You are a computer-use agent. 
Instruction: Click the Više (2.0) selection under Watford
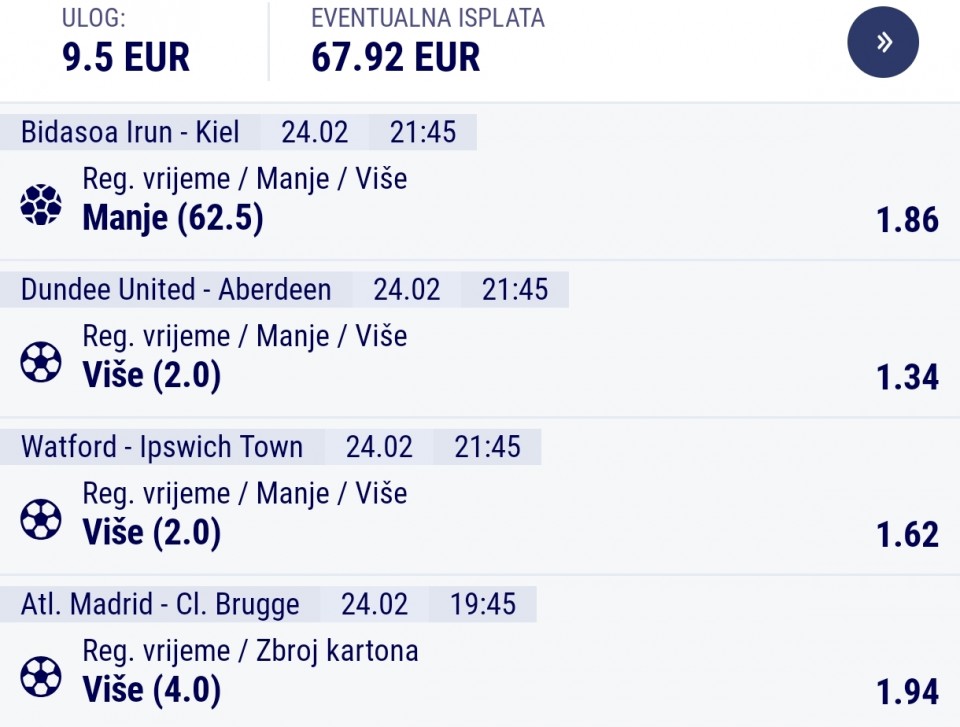(151, 533)
